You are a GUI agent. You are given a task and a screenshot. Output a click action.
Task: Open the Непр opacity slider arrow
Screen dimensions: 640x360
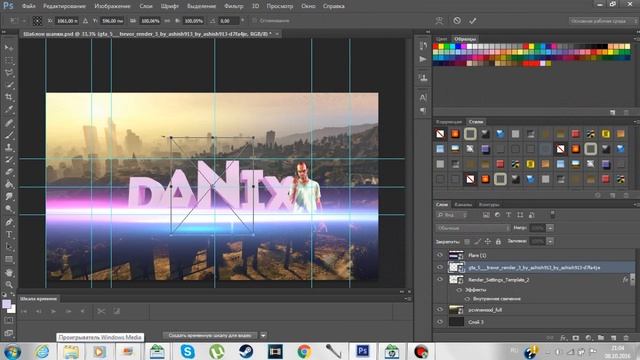point(550,228)
